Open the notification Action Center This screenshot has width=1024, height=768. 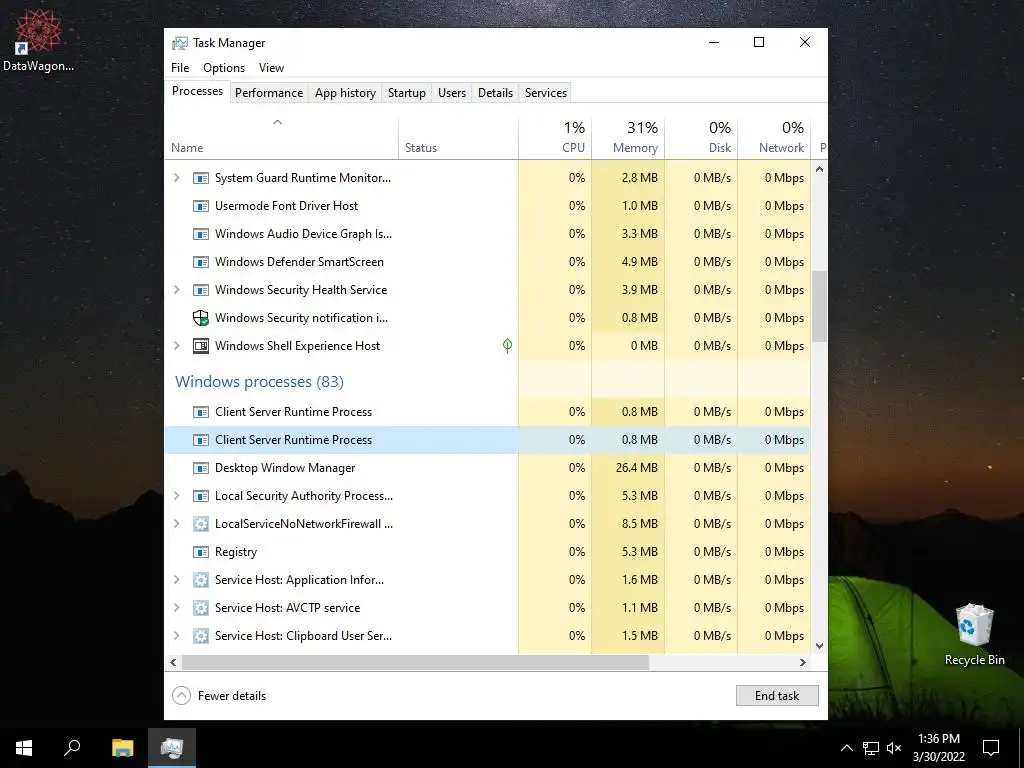(x=991, y=748)
